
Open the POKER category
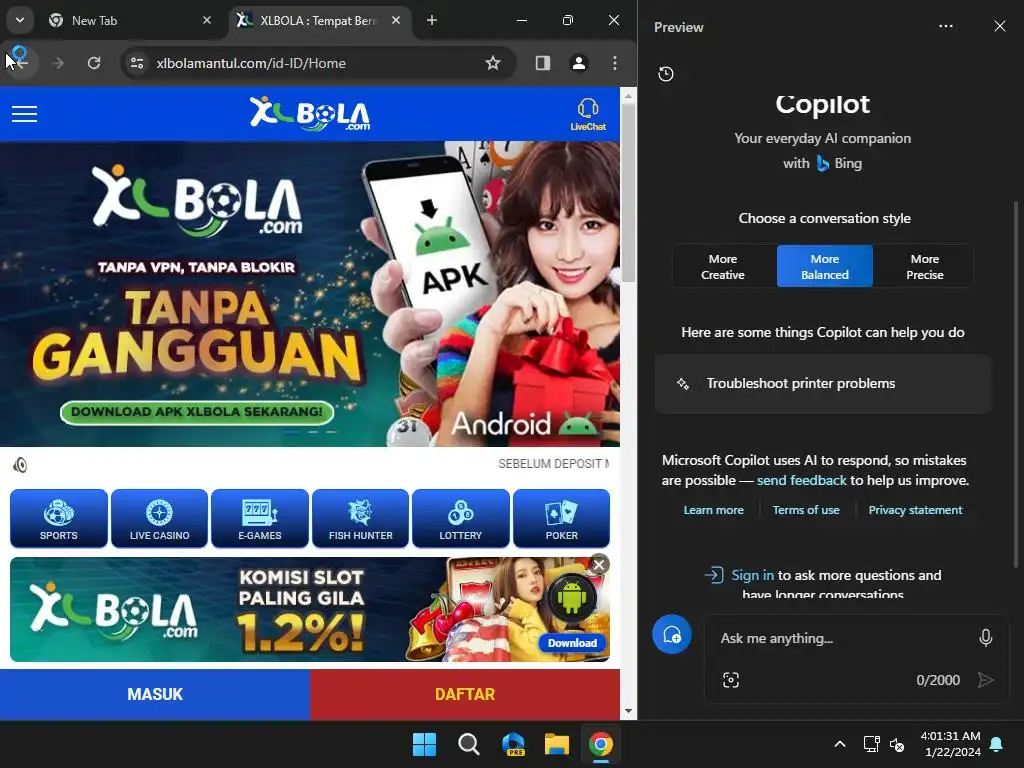point(562,519)
